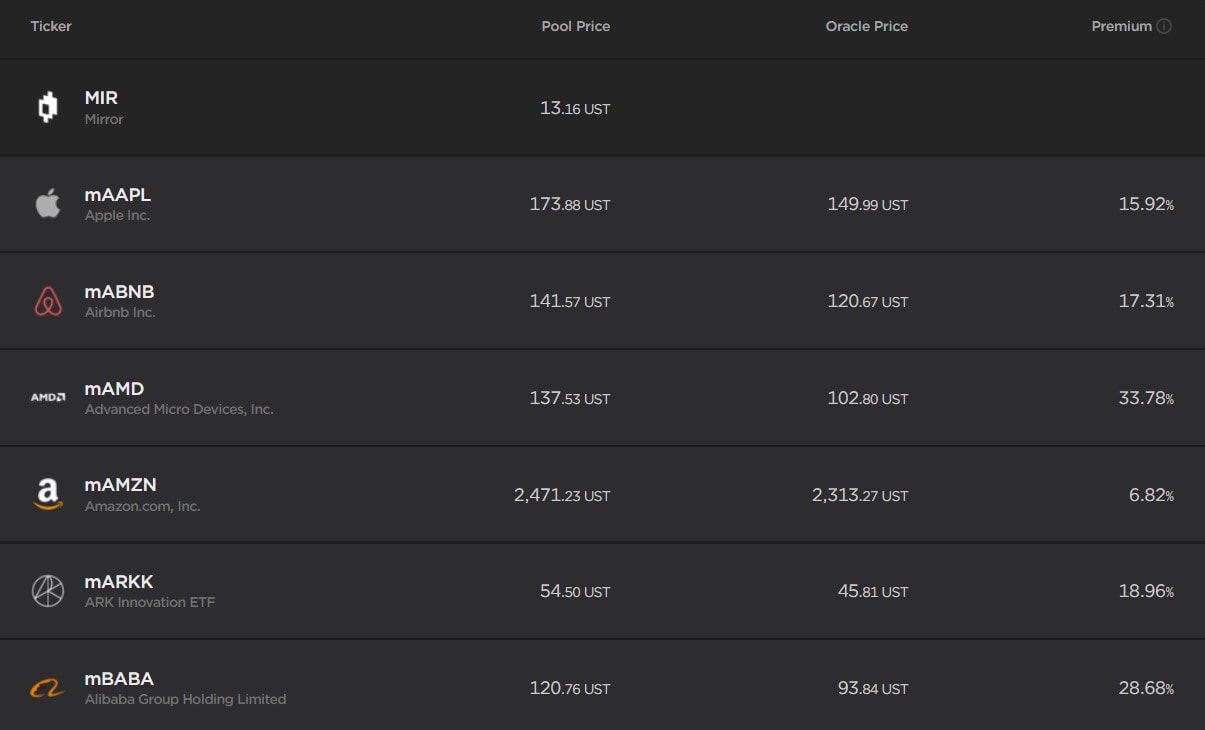Viewport: 1205px width, 730px height.
Task: Open the mABNB ticker name
Action: click(119, 292)
